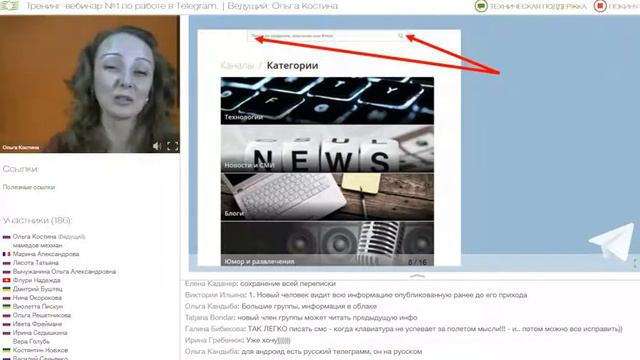Click the French flag beside Марина Александрова
Viewport: 640px width, 360px height.
click(x=7, y=254)
